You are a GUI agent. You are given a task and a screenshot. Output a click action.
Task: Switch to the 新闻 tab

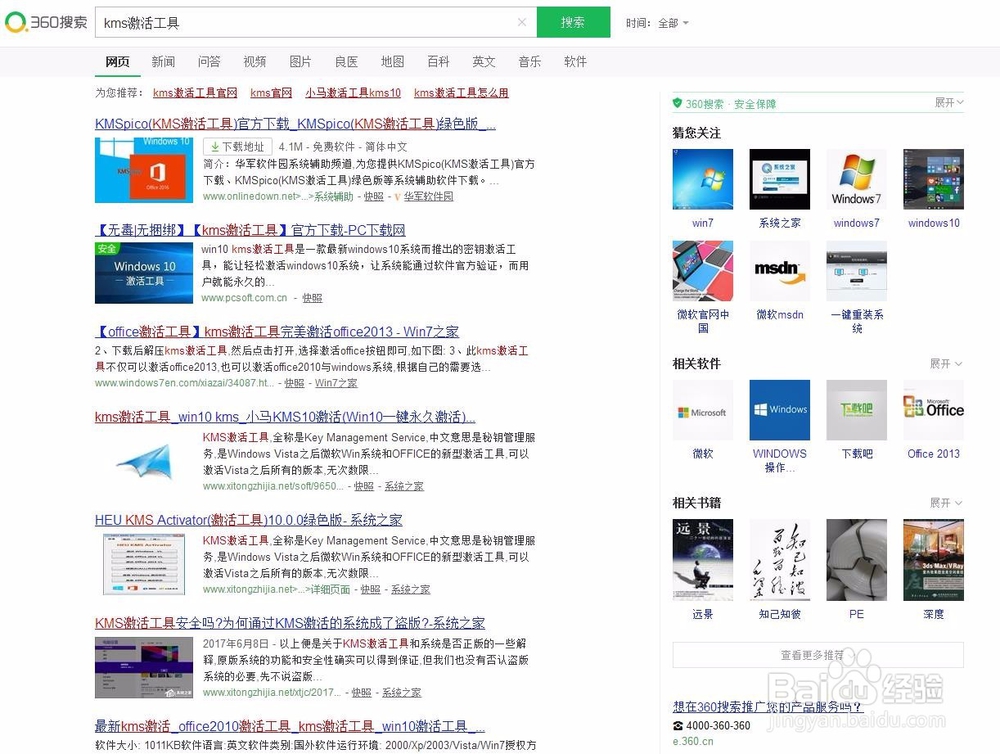coord(163,62)
